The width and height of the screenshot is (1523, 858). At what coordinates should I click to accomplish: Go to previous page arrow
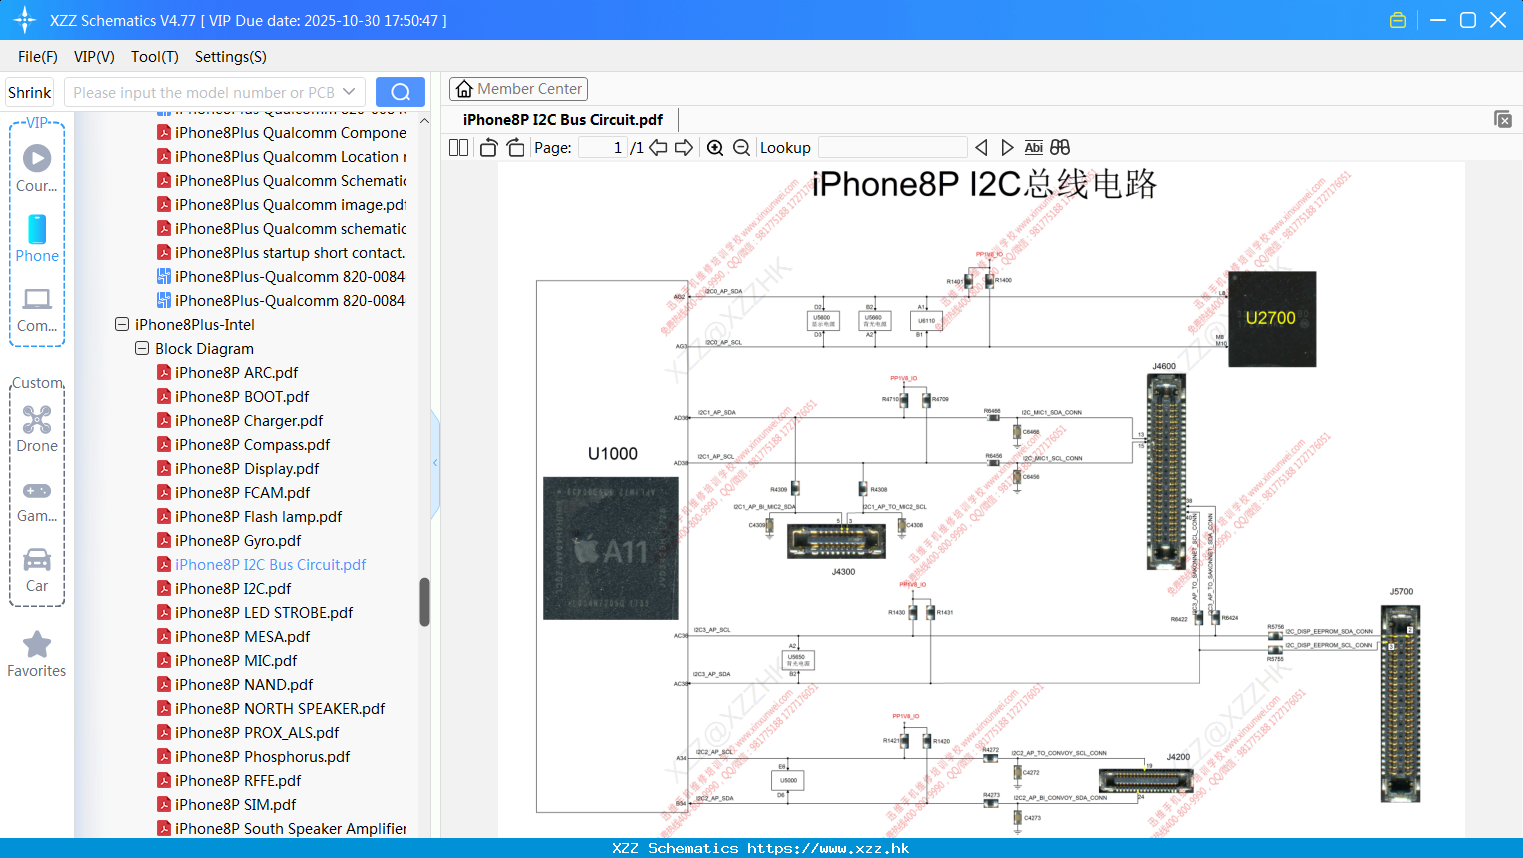click(658, 147)
